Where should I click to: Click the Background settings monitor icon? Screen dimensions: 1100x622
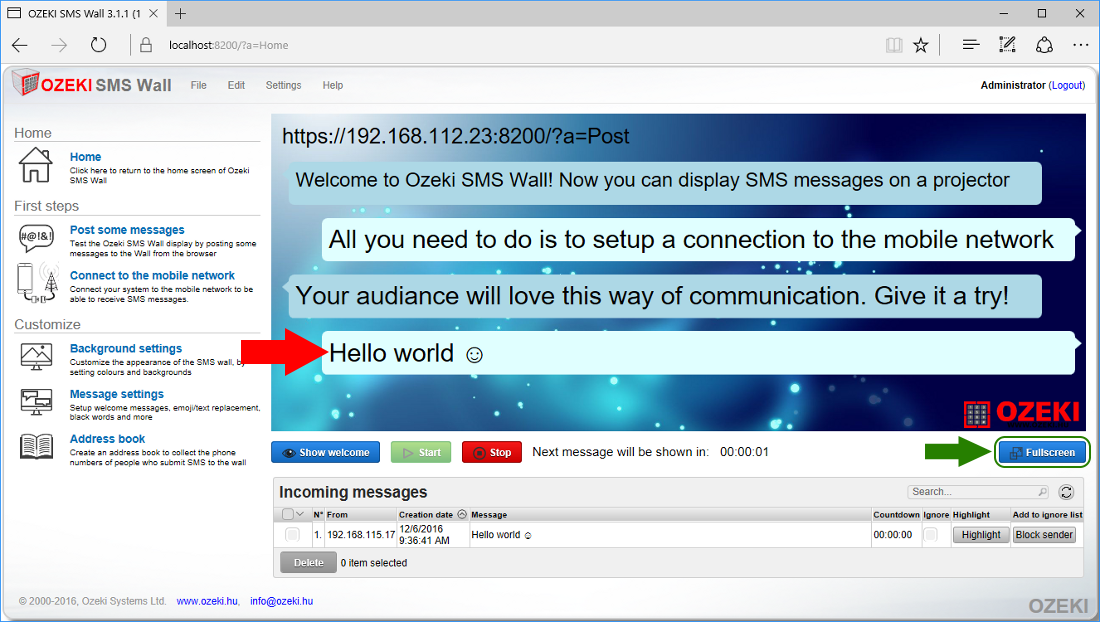tap(36, 356)
